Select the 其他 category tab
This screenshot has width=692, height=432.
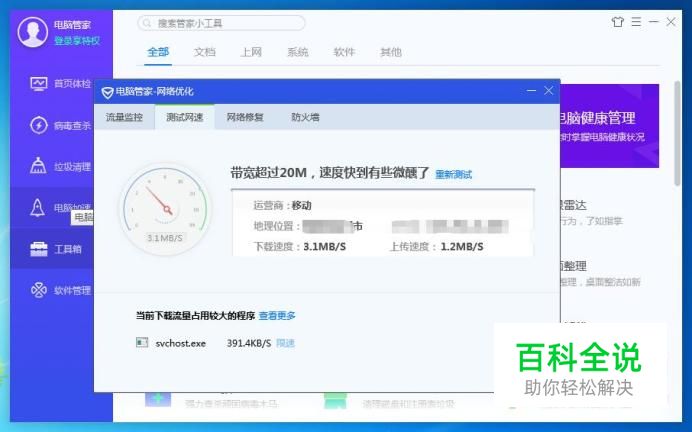click(391, 52)
